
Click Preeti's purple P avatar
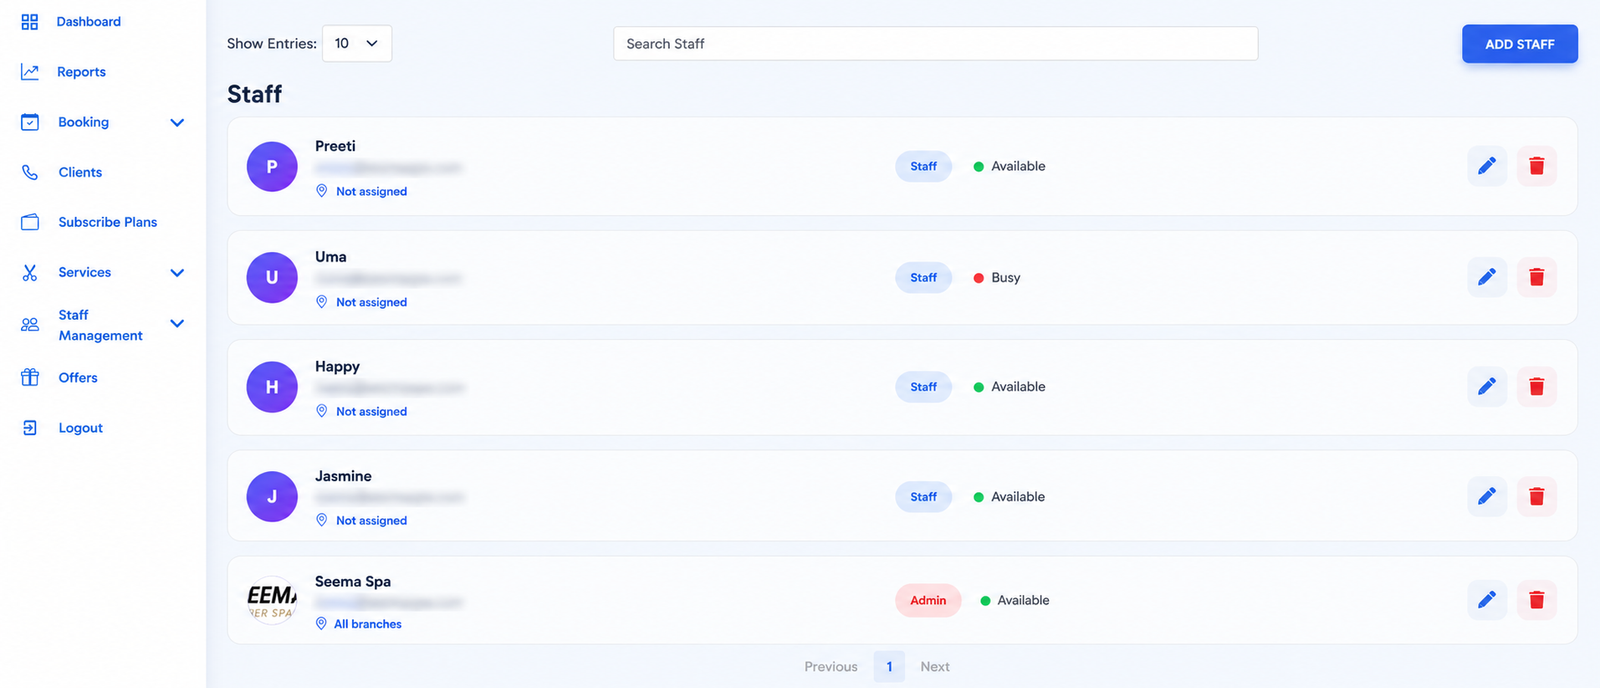point(272,167)
